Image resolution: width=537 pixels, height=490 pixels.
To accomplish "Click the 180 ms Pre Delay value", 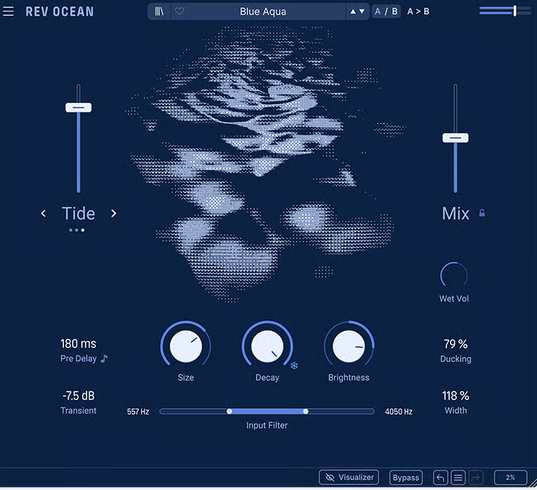I will 78,344.
